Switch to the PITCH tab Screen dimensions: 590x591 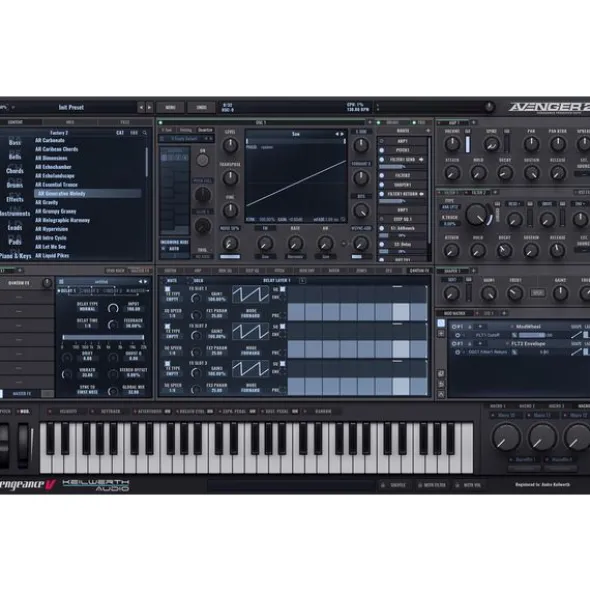point(279,271)
